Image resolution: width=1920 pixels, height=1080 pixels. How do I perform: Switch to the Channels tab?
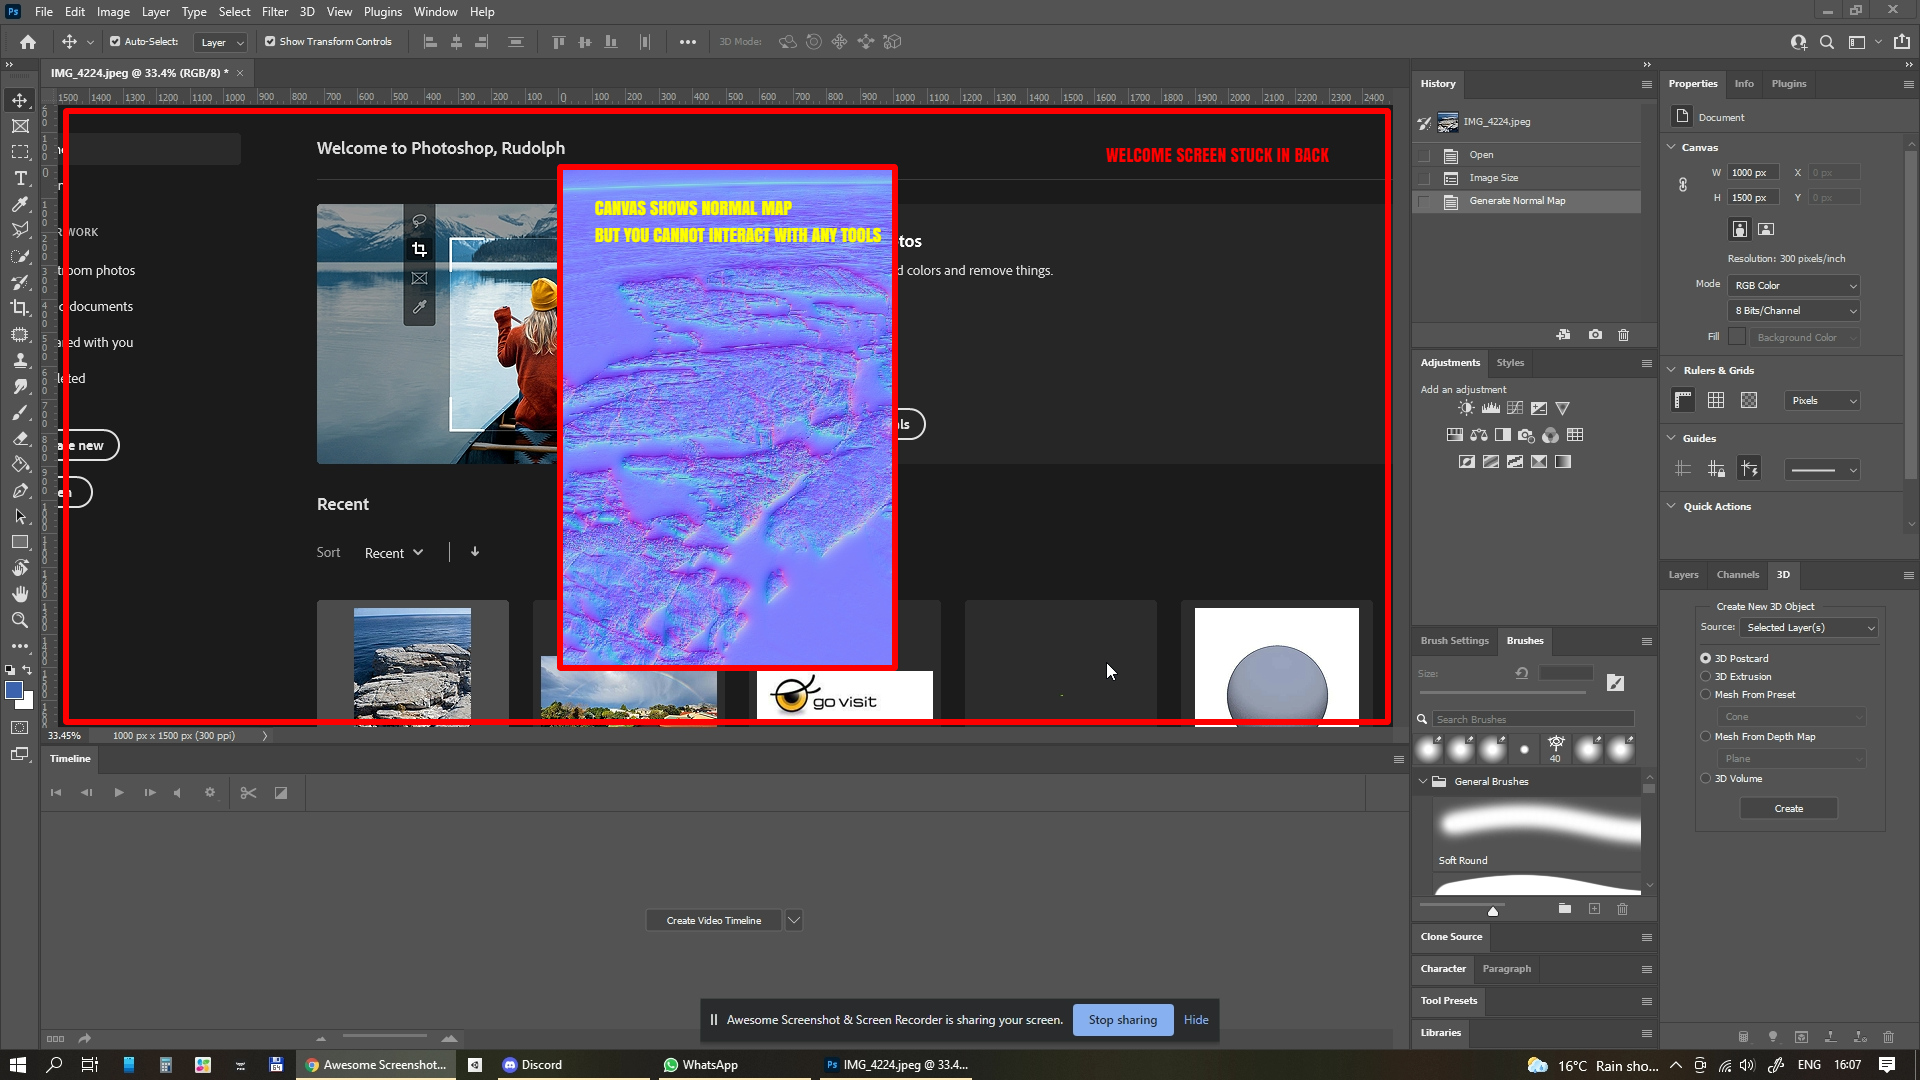pyautogui.click(x=1737, y=575)
